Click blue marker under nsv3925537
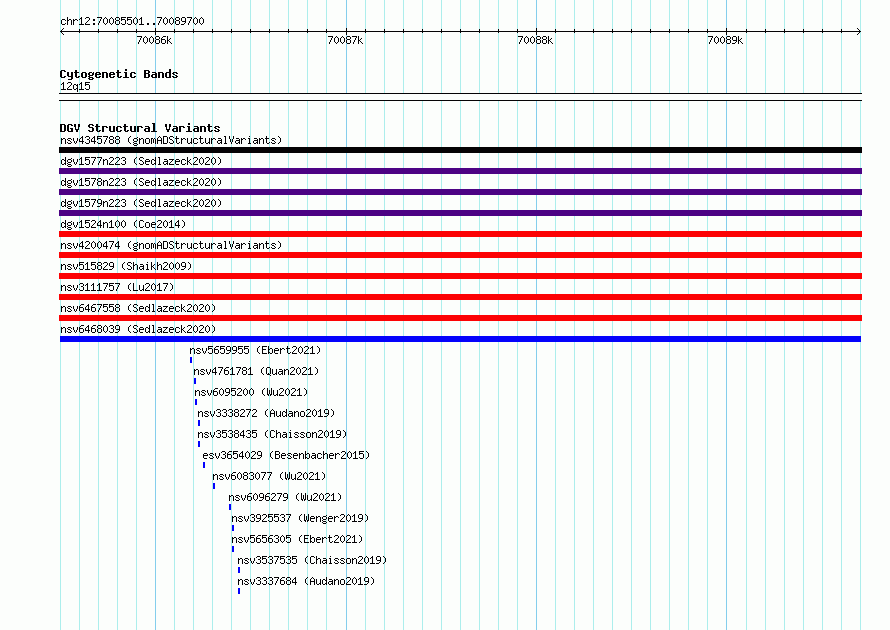The image size is (890, 630). pyautogui.click(x=233, y=528)
